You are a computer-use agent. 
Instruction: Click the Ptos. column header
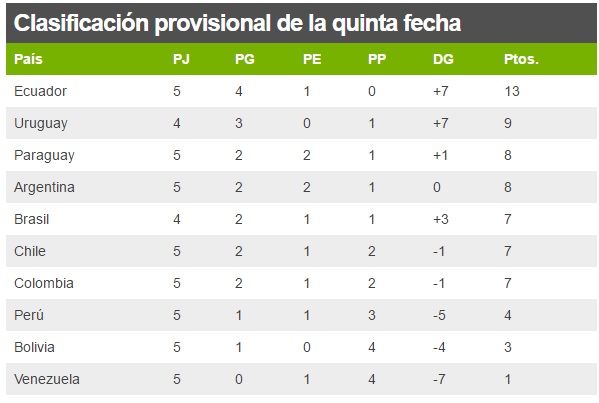point(521,59)
